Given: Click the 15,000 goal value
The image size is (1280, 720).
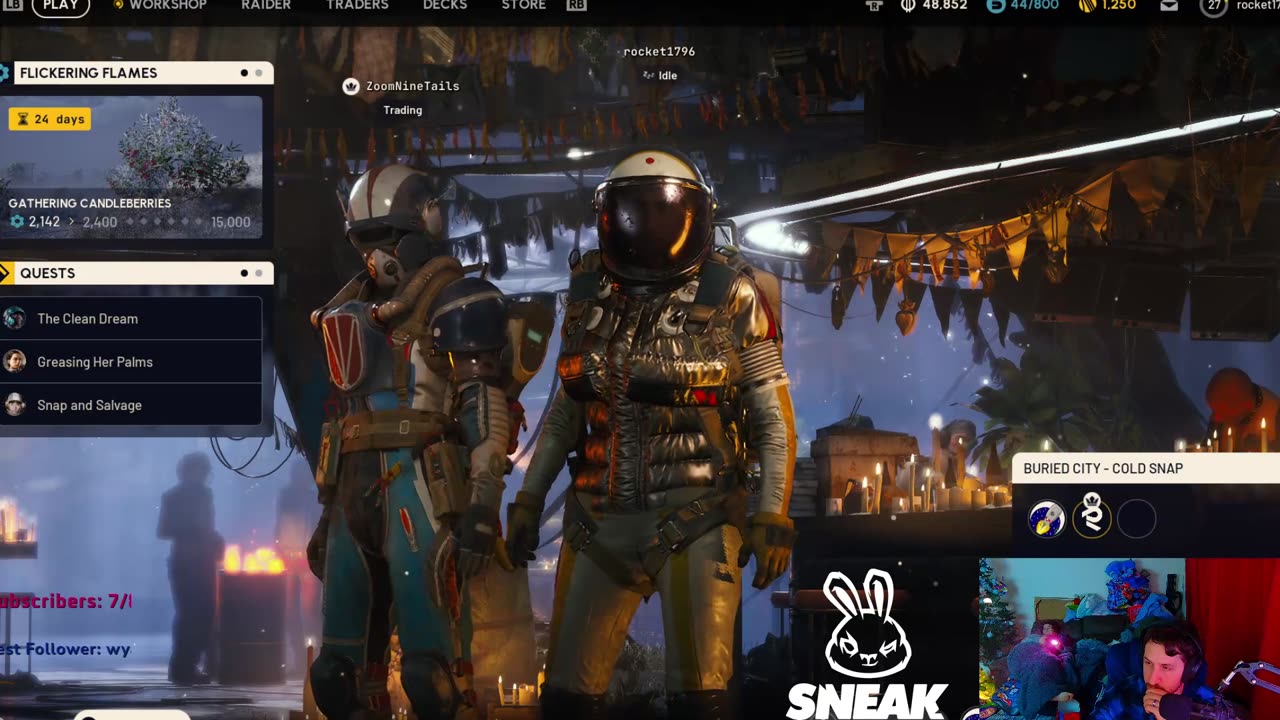Looking at the screenshot, I should pos(231,222).
